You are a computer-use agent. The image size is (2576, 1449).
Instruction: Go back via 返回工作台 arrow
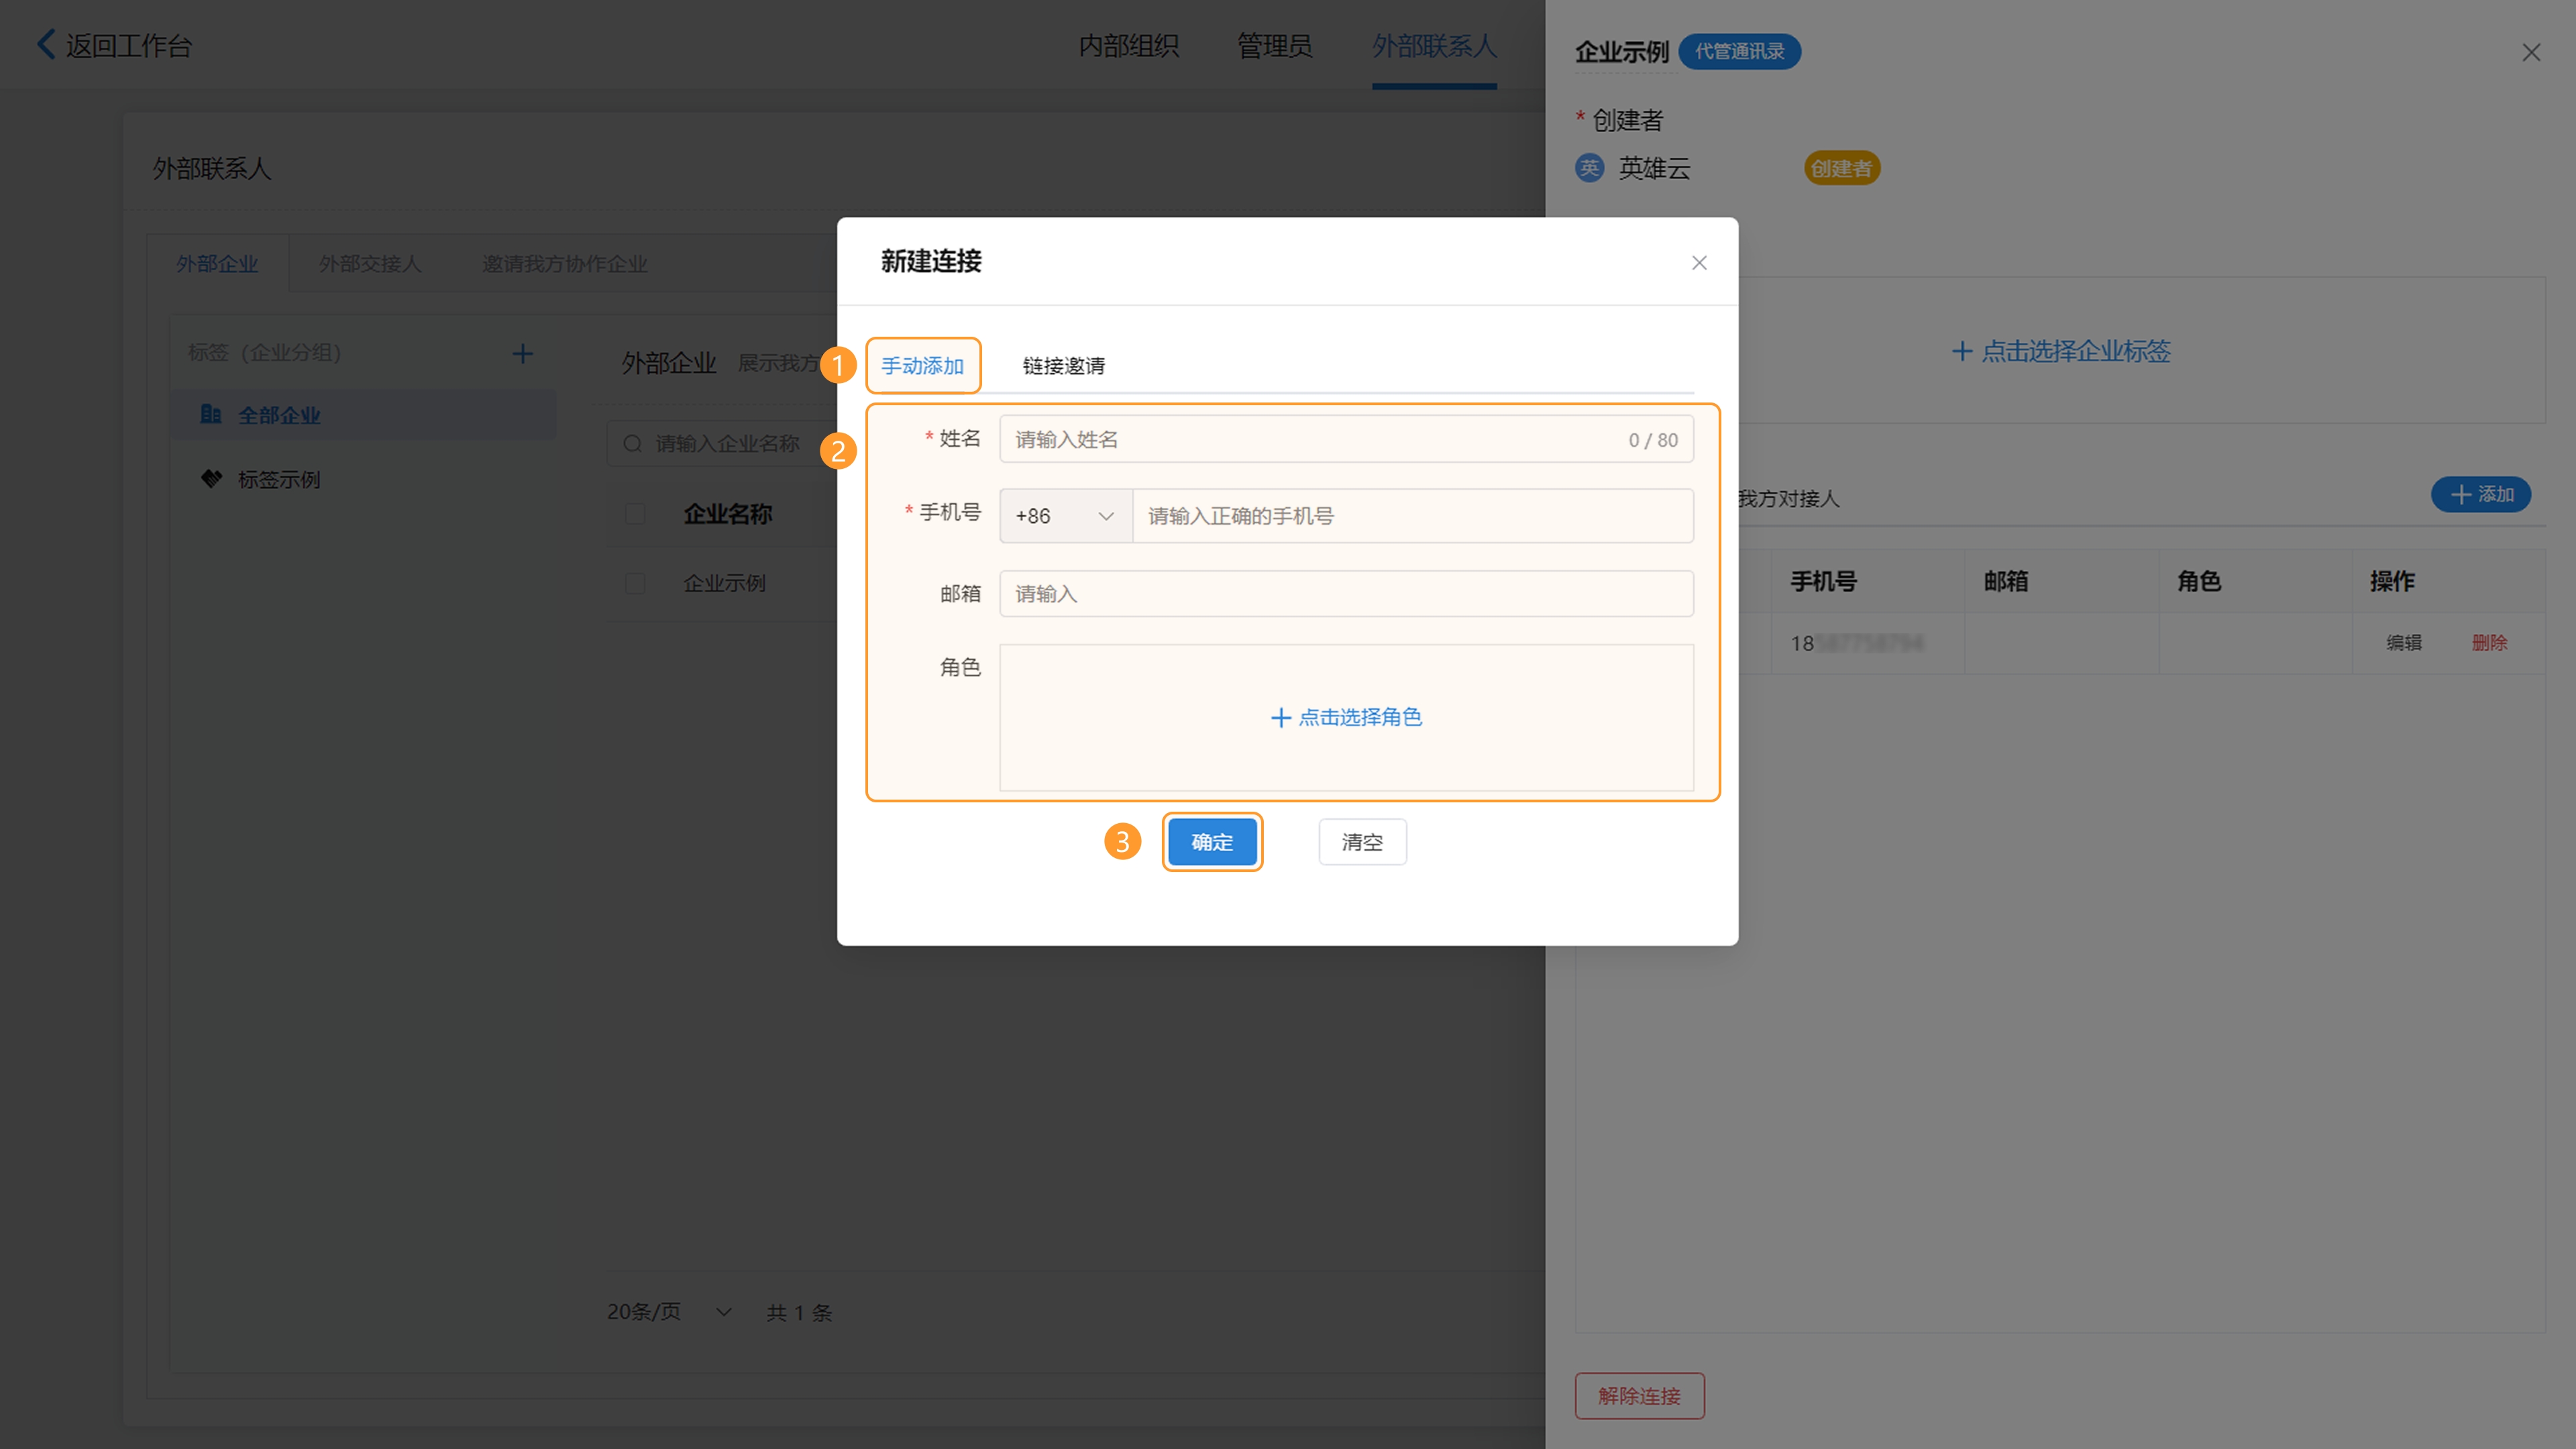[46, 44]
